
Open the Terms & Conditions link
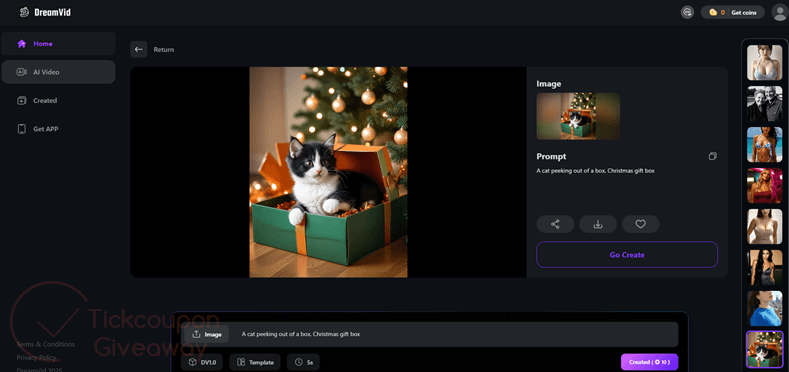pyautogui.click(x=46, y=344)
